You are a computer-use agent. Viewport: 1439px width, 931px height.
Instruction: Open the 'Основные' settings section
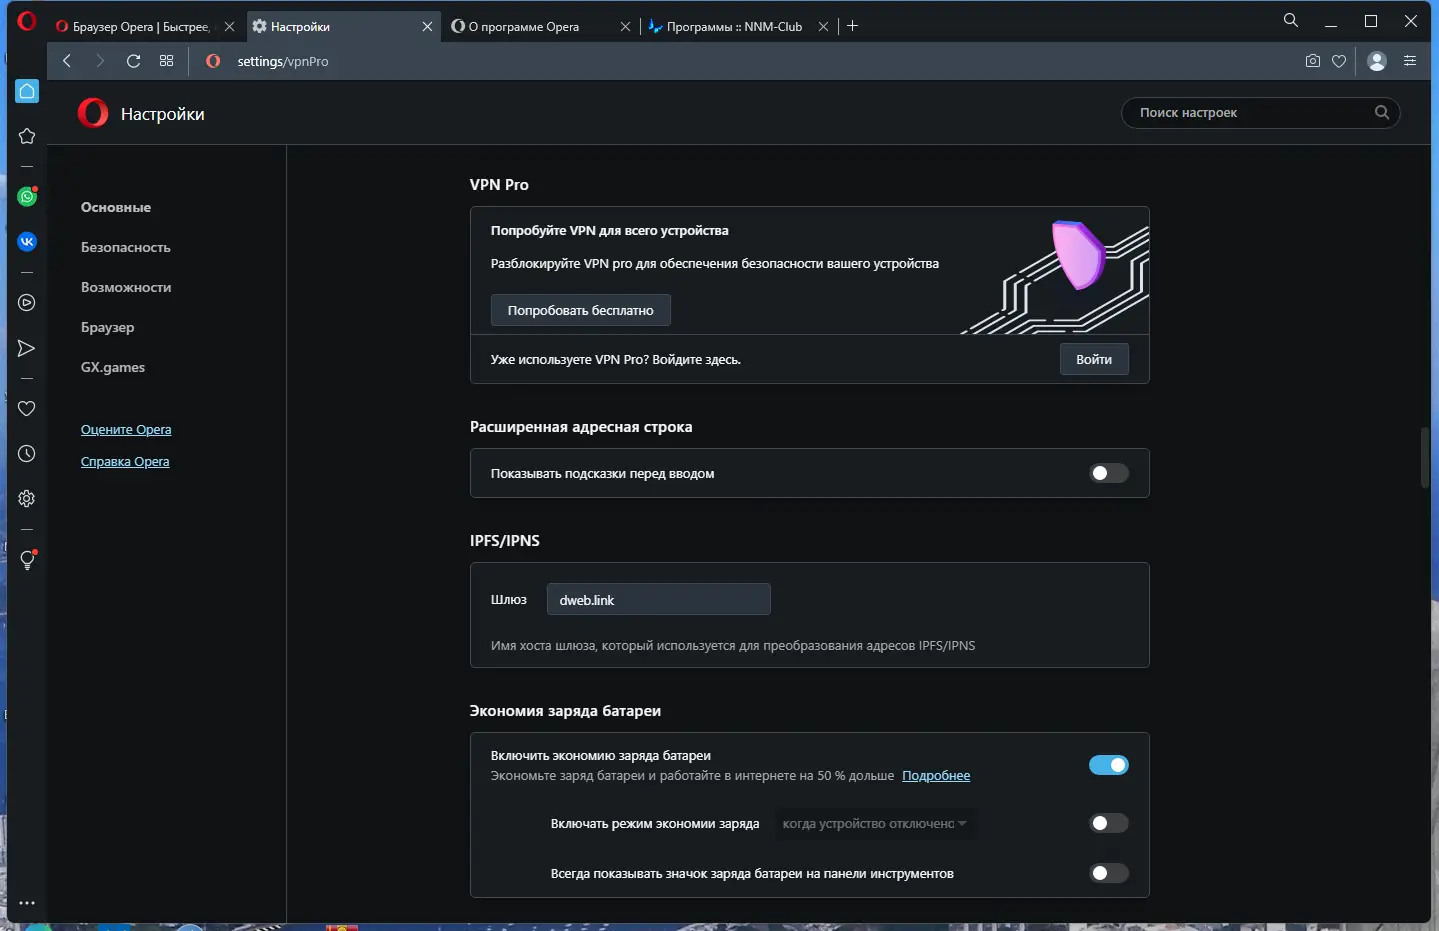116,207
